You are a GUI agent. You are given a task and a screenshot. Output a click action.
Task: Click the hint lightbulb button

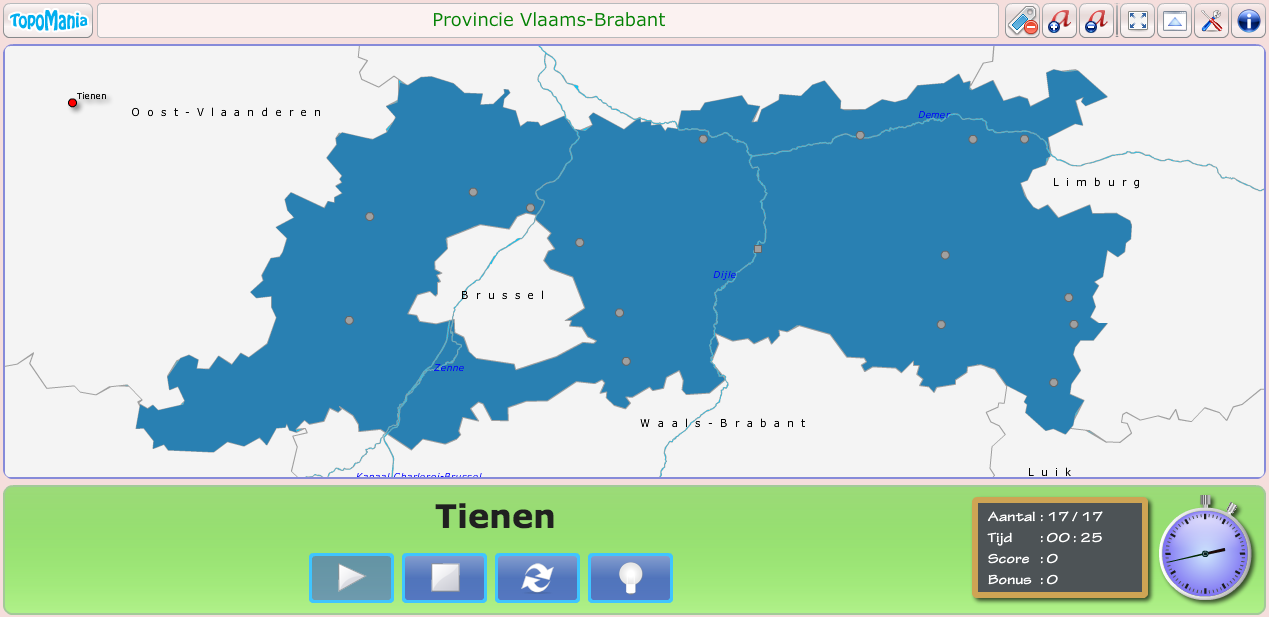coord(630,578)
